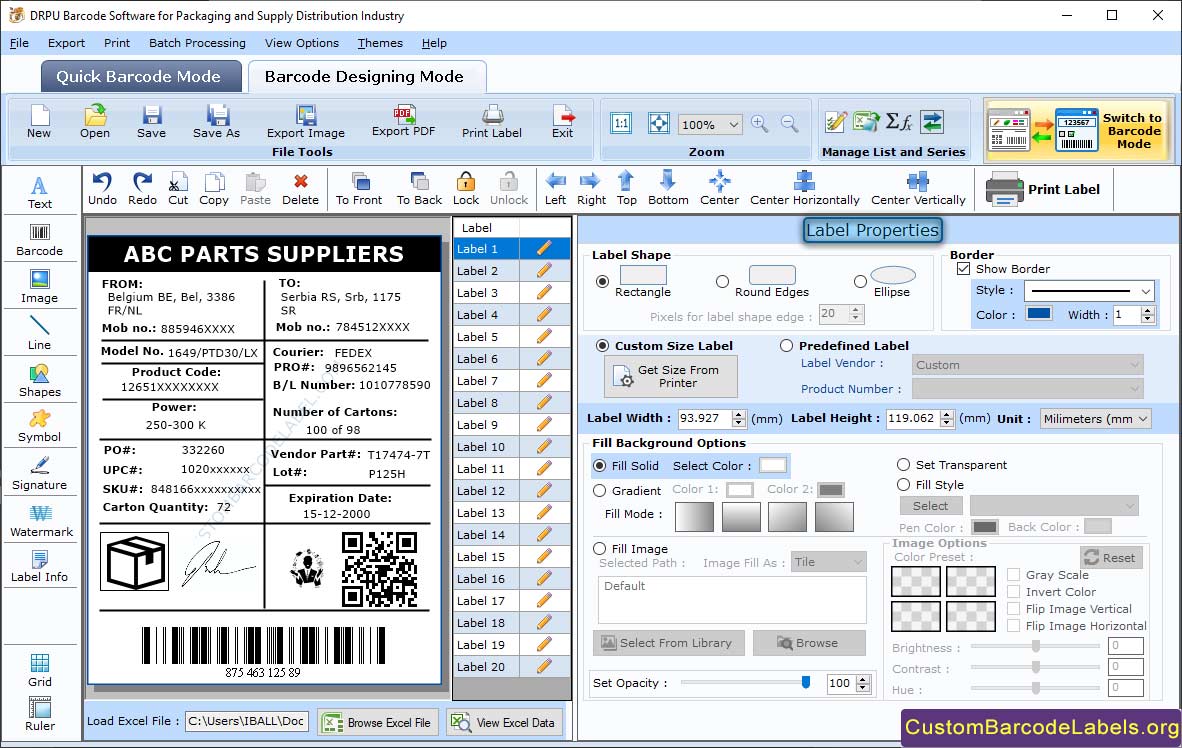This screenshot has height=748, width=1182.
Task: Select the Barcode tool in sidebar
Action: click(x=39, y=240)
